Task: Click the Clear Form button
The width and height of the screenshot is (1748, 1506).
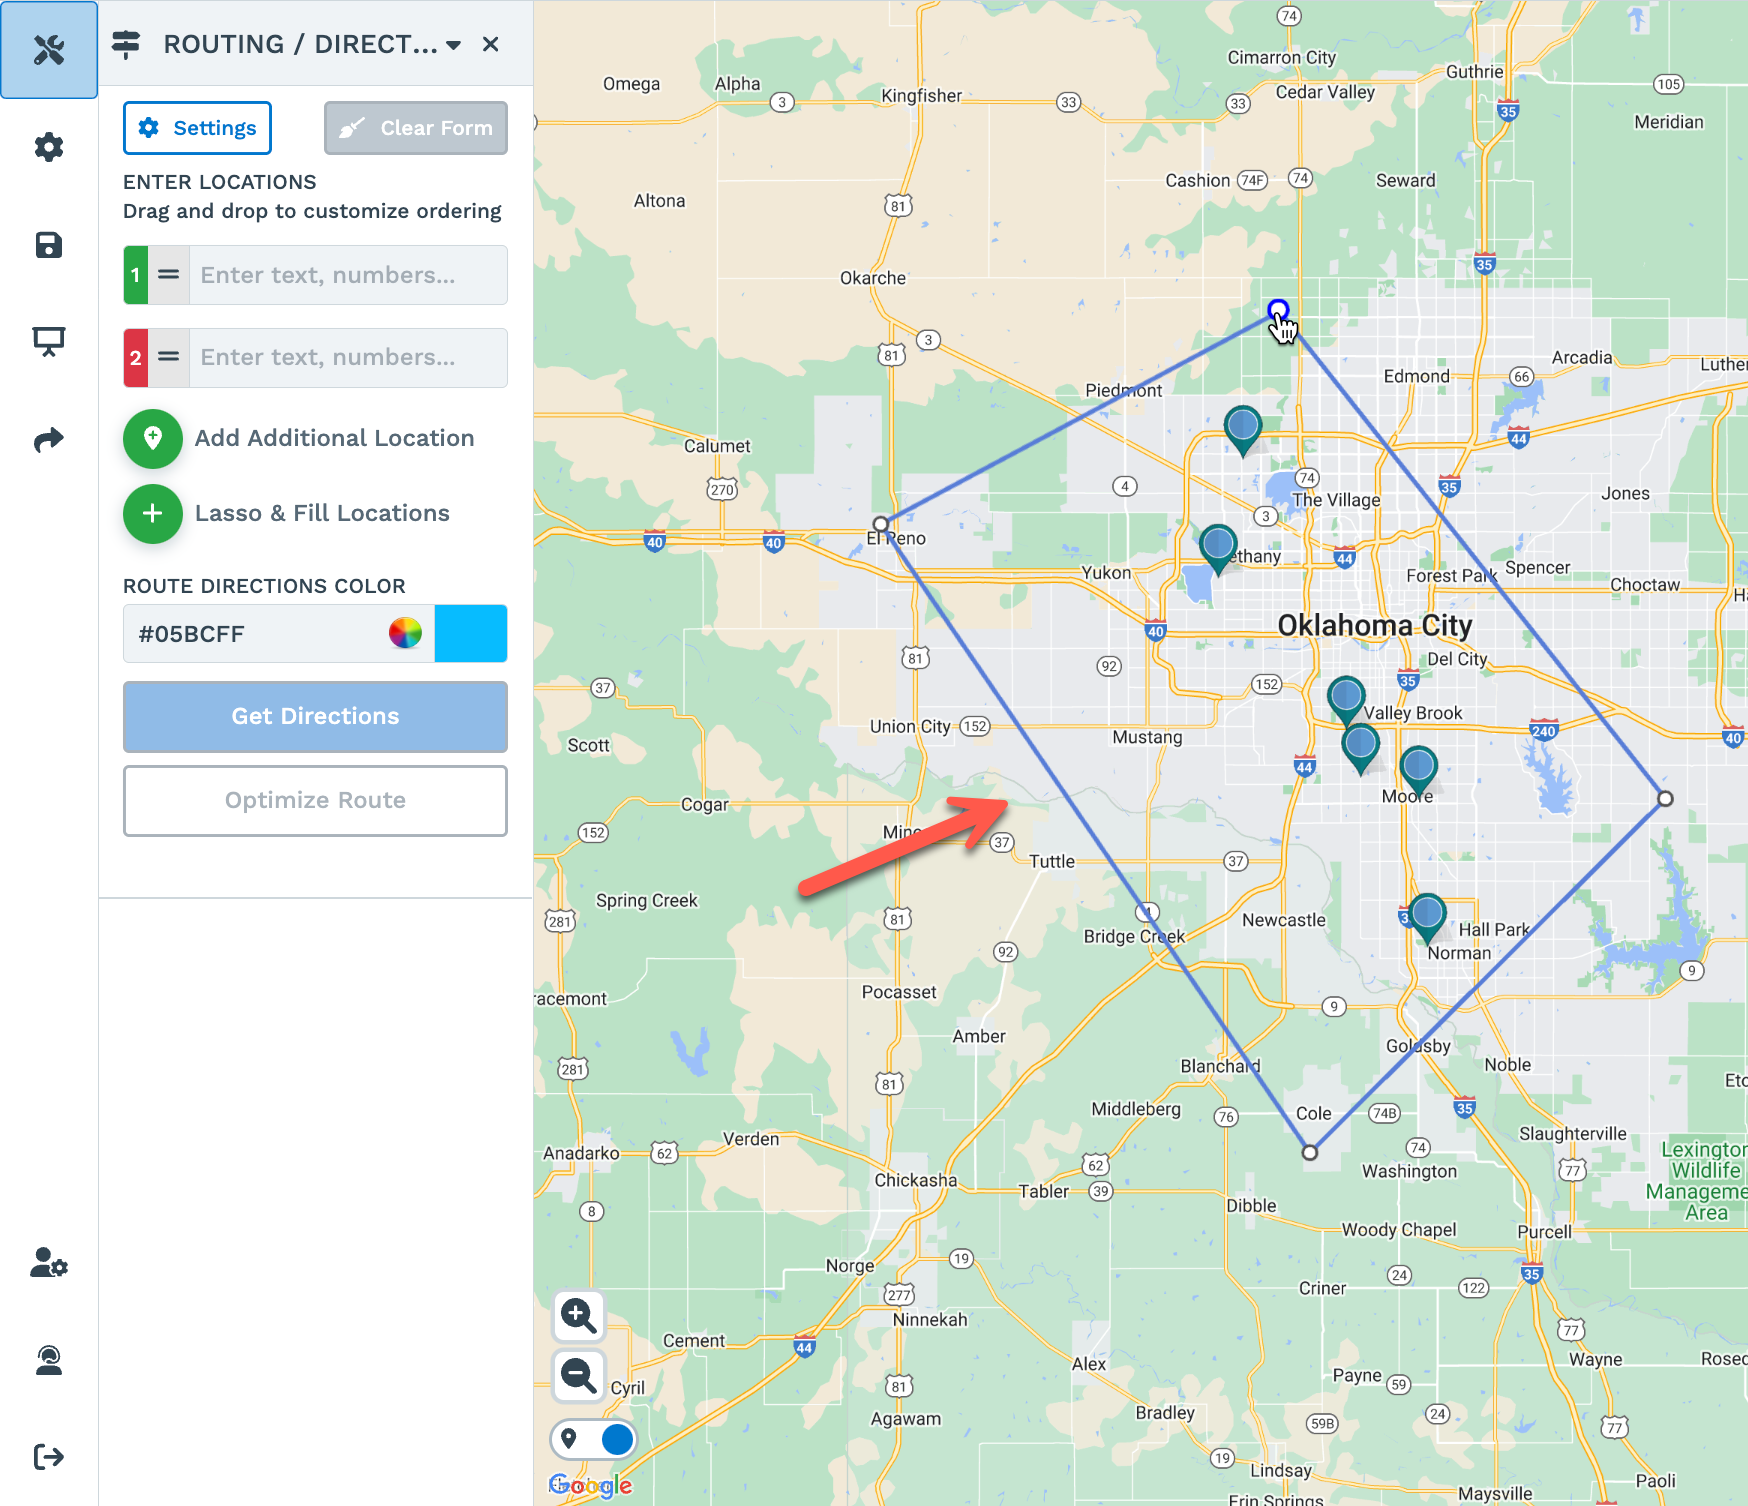Action: [416, 128]
